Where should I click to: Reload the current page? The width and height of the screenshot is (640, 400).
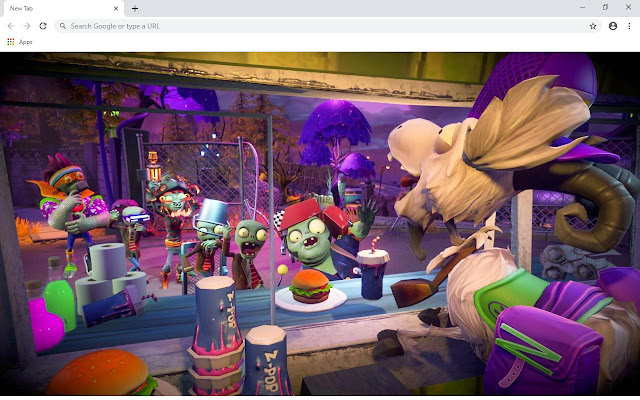[43, 26]
